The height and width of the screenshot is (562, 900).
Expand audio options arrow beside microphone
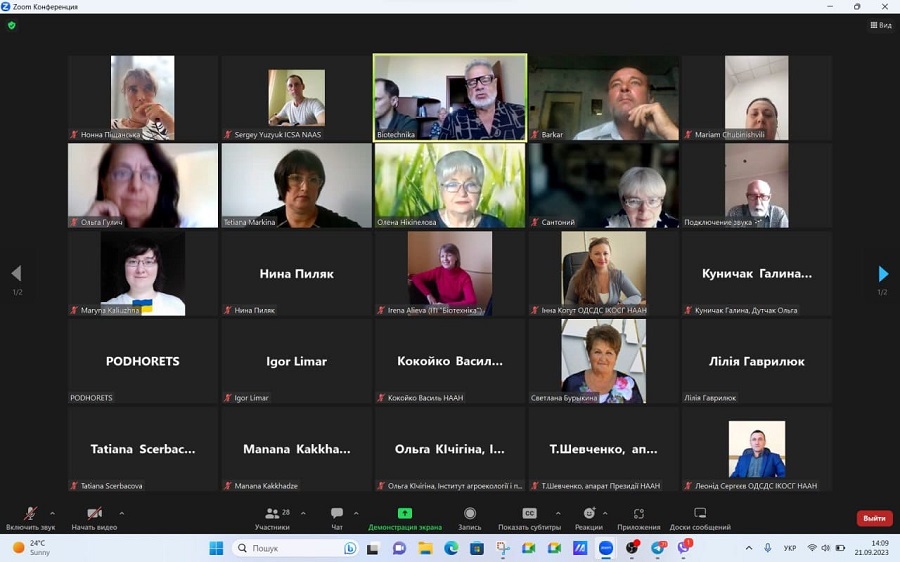click(52, 513)
